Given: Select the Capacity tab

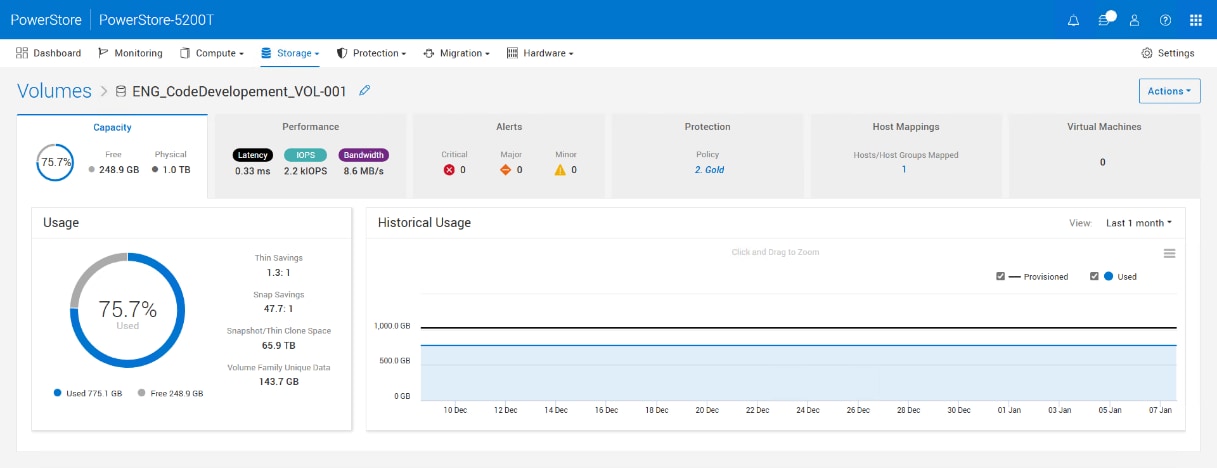Looking at the screenshot, I should coord(112,156).
